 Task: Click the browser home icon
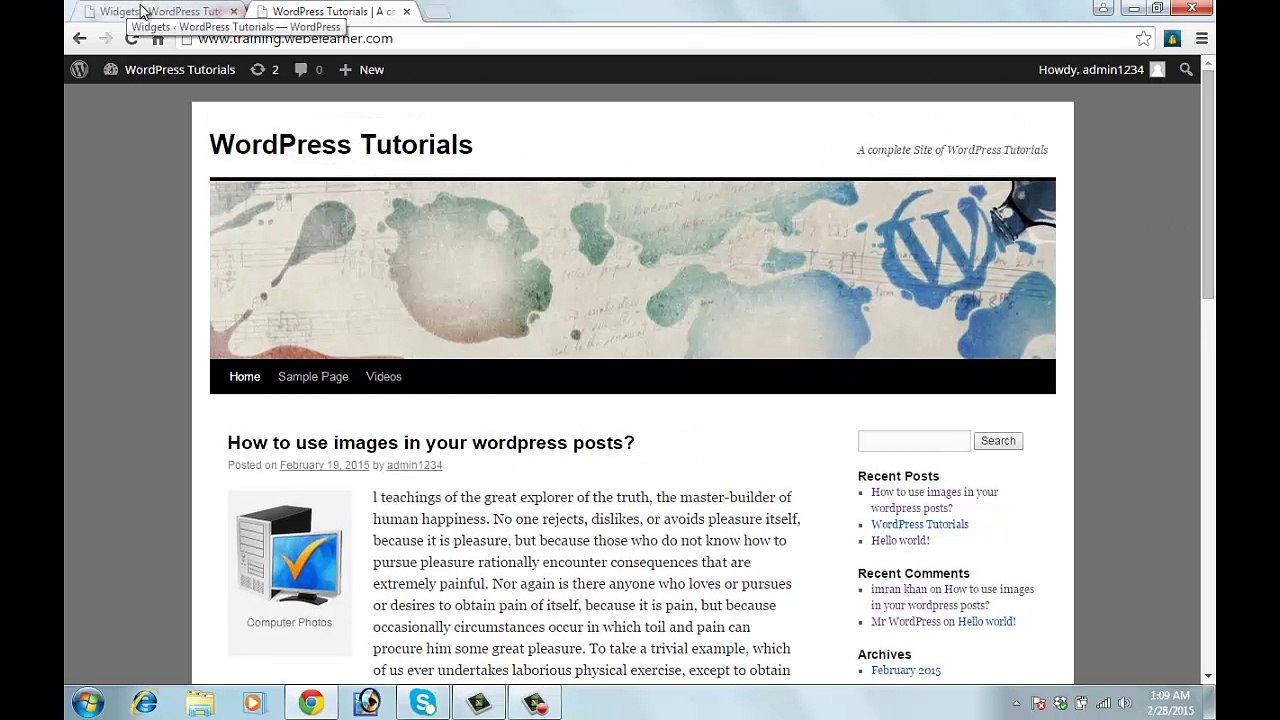pos(158,39)
